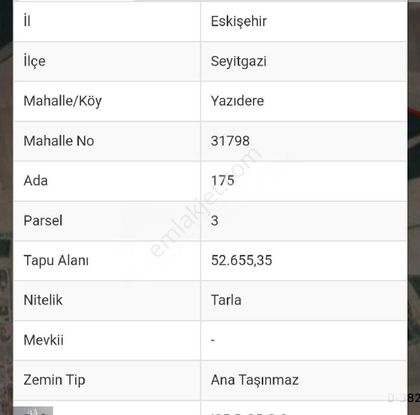
Task: Select the Ada value 175
Action: point(223,181)
